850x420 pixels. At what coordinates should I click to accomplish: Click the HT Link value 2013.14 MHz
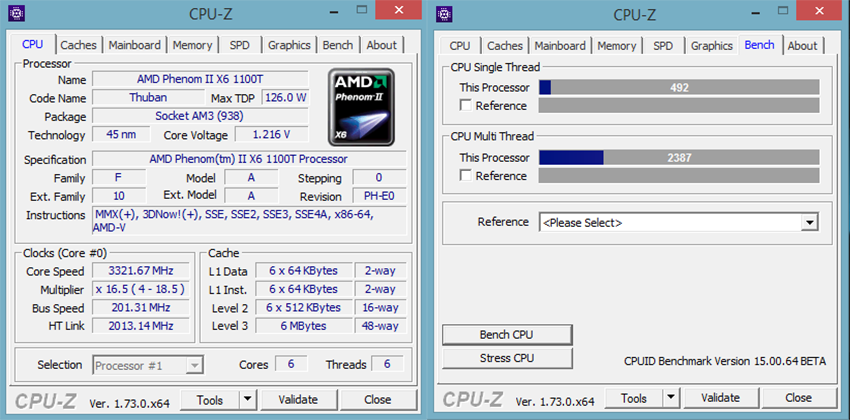coord(141,326)
